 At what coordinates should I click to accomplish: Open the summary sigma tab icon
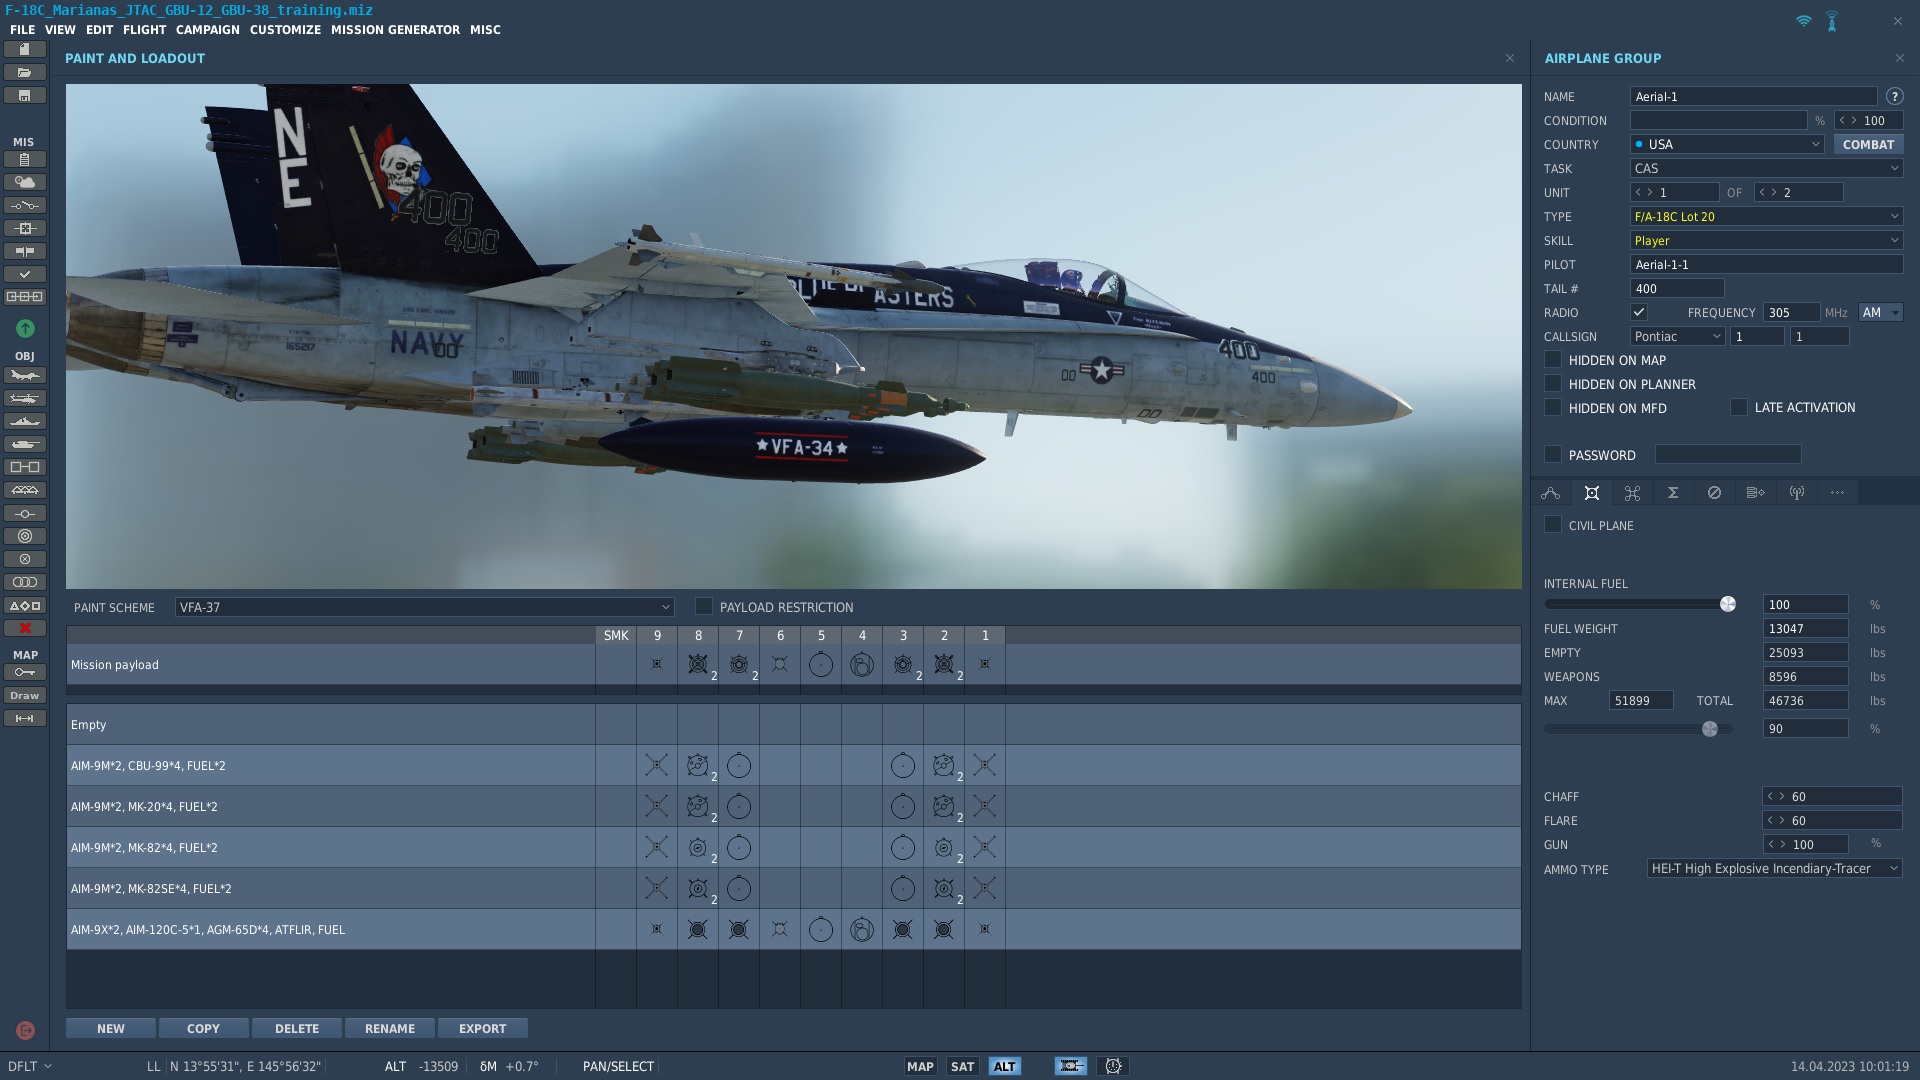click(x=1673, y=493)
